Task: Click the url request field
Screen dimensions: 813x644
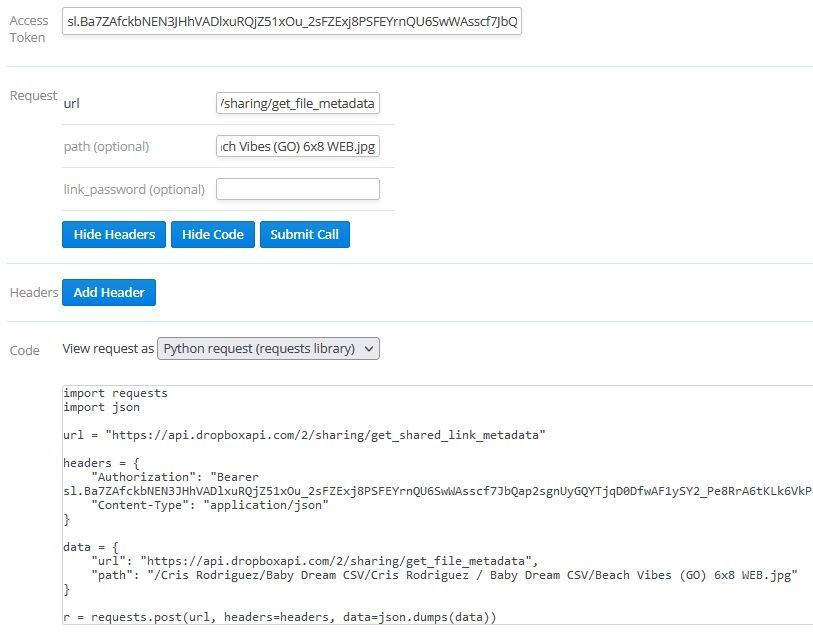Action: (x=298, y=103)
